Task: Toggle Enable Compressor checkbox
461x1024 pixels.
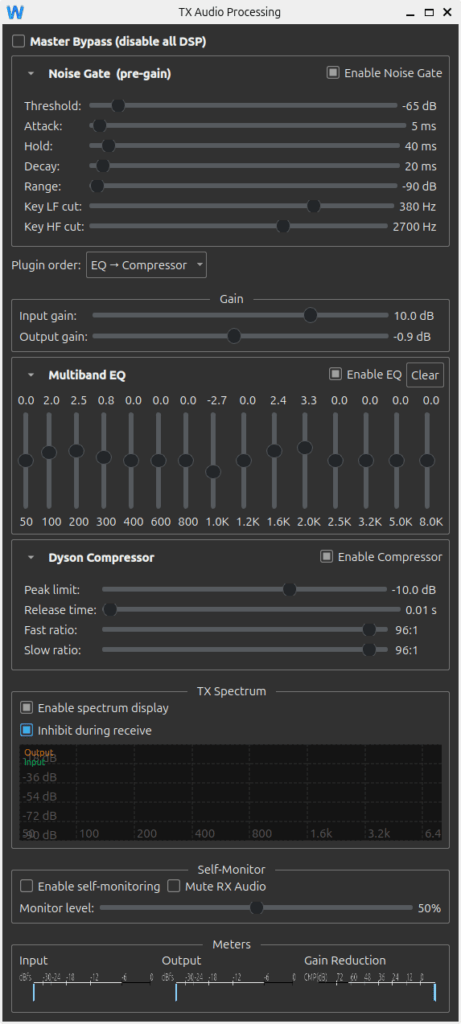Action: pos(326,557)
